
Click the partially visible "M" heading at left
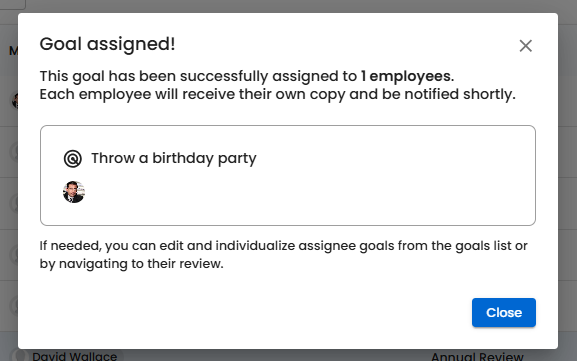click(x=13, y=50)
